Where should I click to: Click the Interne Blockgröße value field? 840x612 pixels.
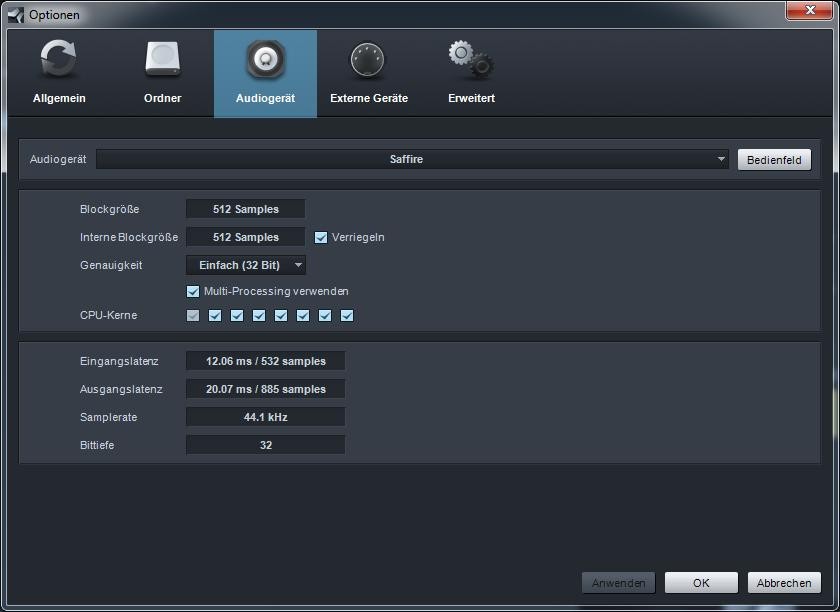[x=245, y=237]
